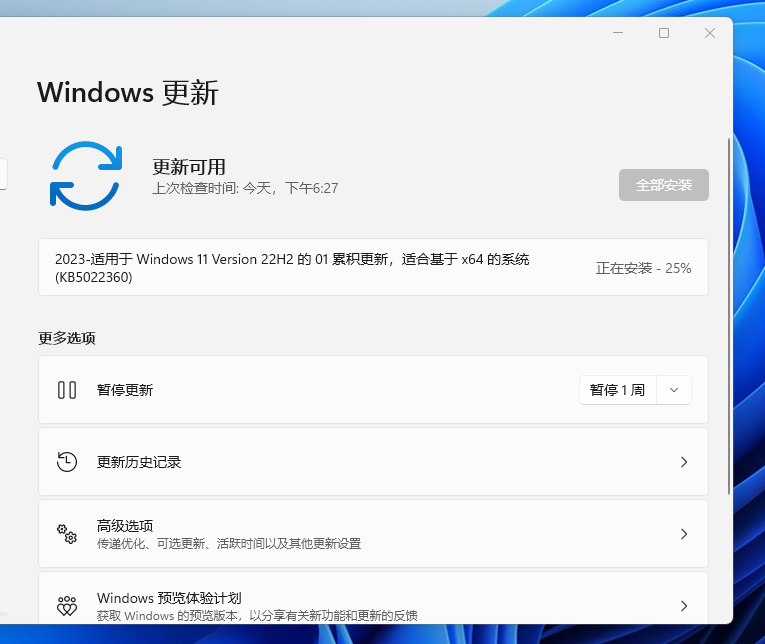
Task: Maximize the Settings window
Action: click(x=664, y=33)
